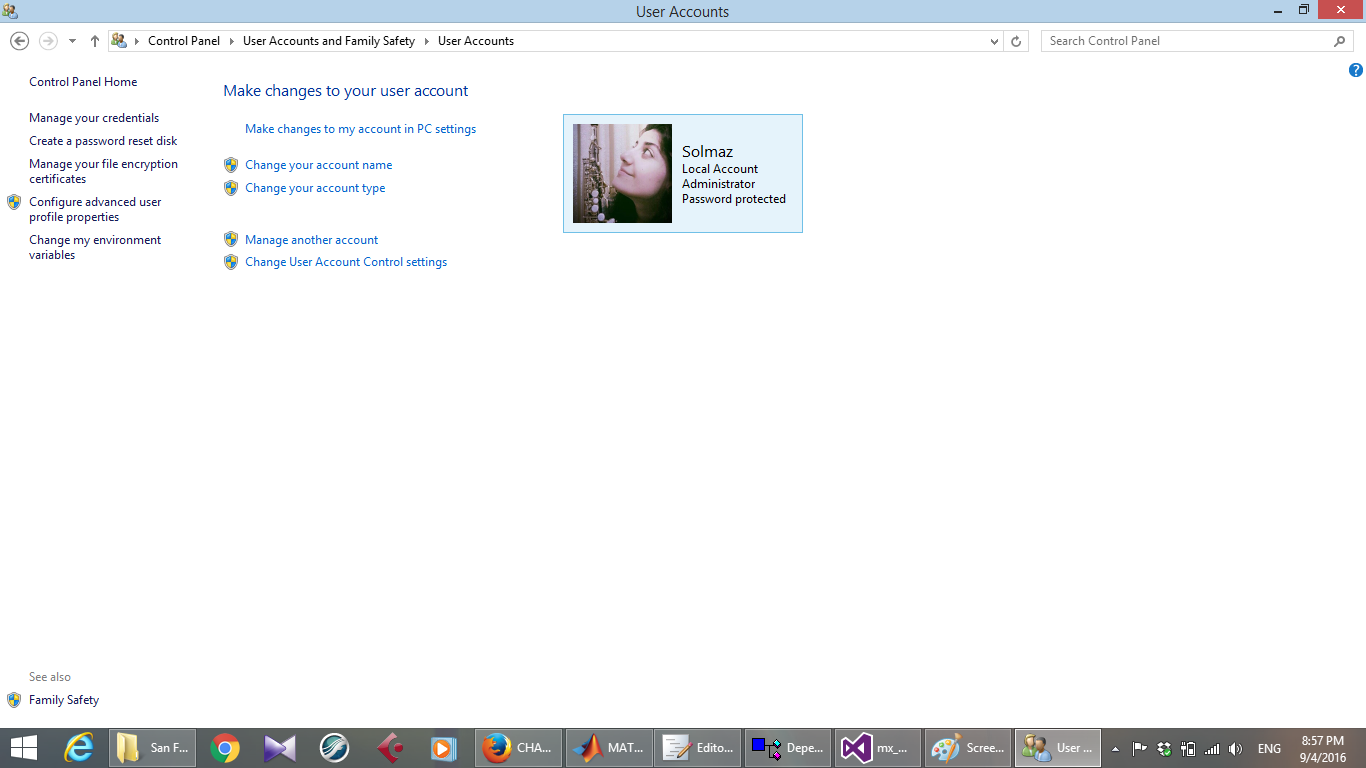Image resolution: width=1366 pixels, height=768 pixels.
Task: Click shield icon beside User Account Control settings
Action: coord(231,262)
